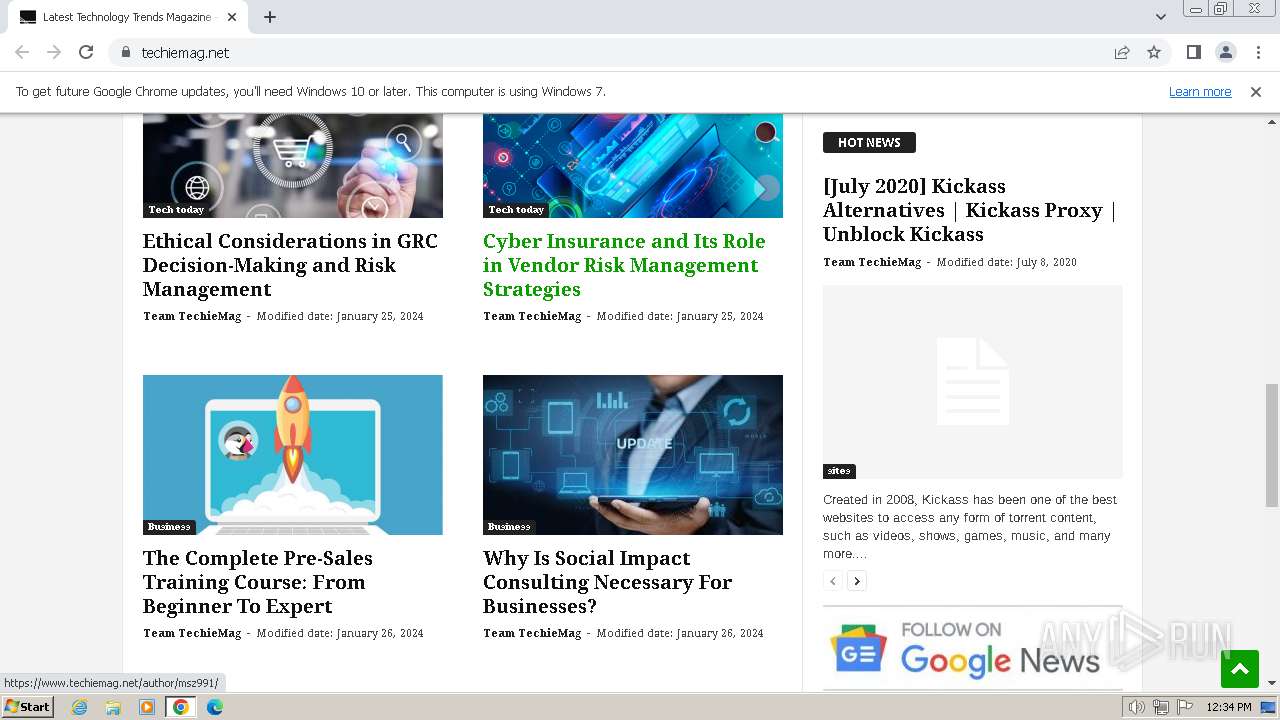Show next hot news item
This screenshot has height=720, width=1280.
[857, 581]
